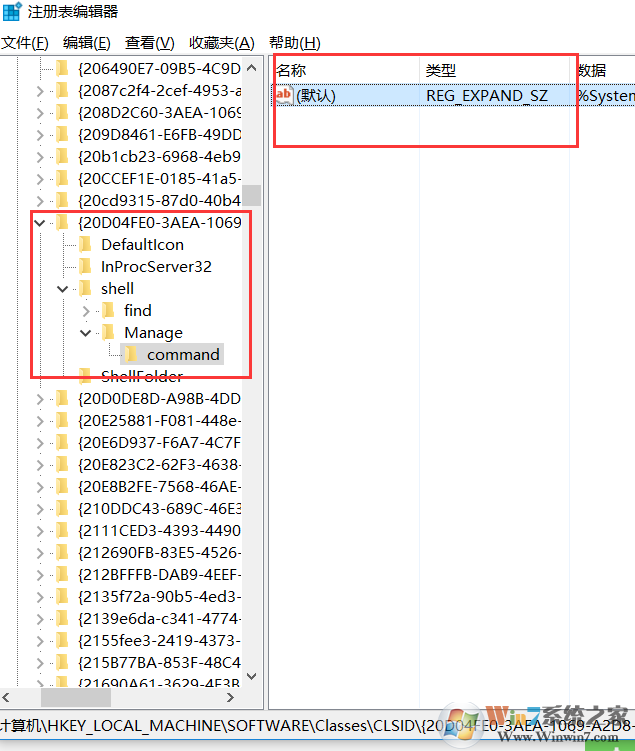Click the folder icon of {212690FB-83E5-4526 key
The height and width of the screenshot is (751, 635).
62,553
